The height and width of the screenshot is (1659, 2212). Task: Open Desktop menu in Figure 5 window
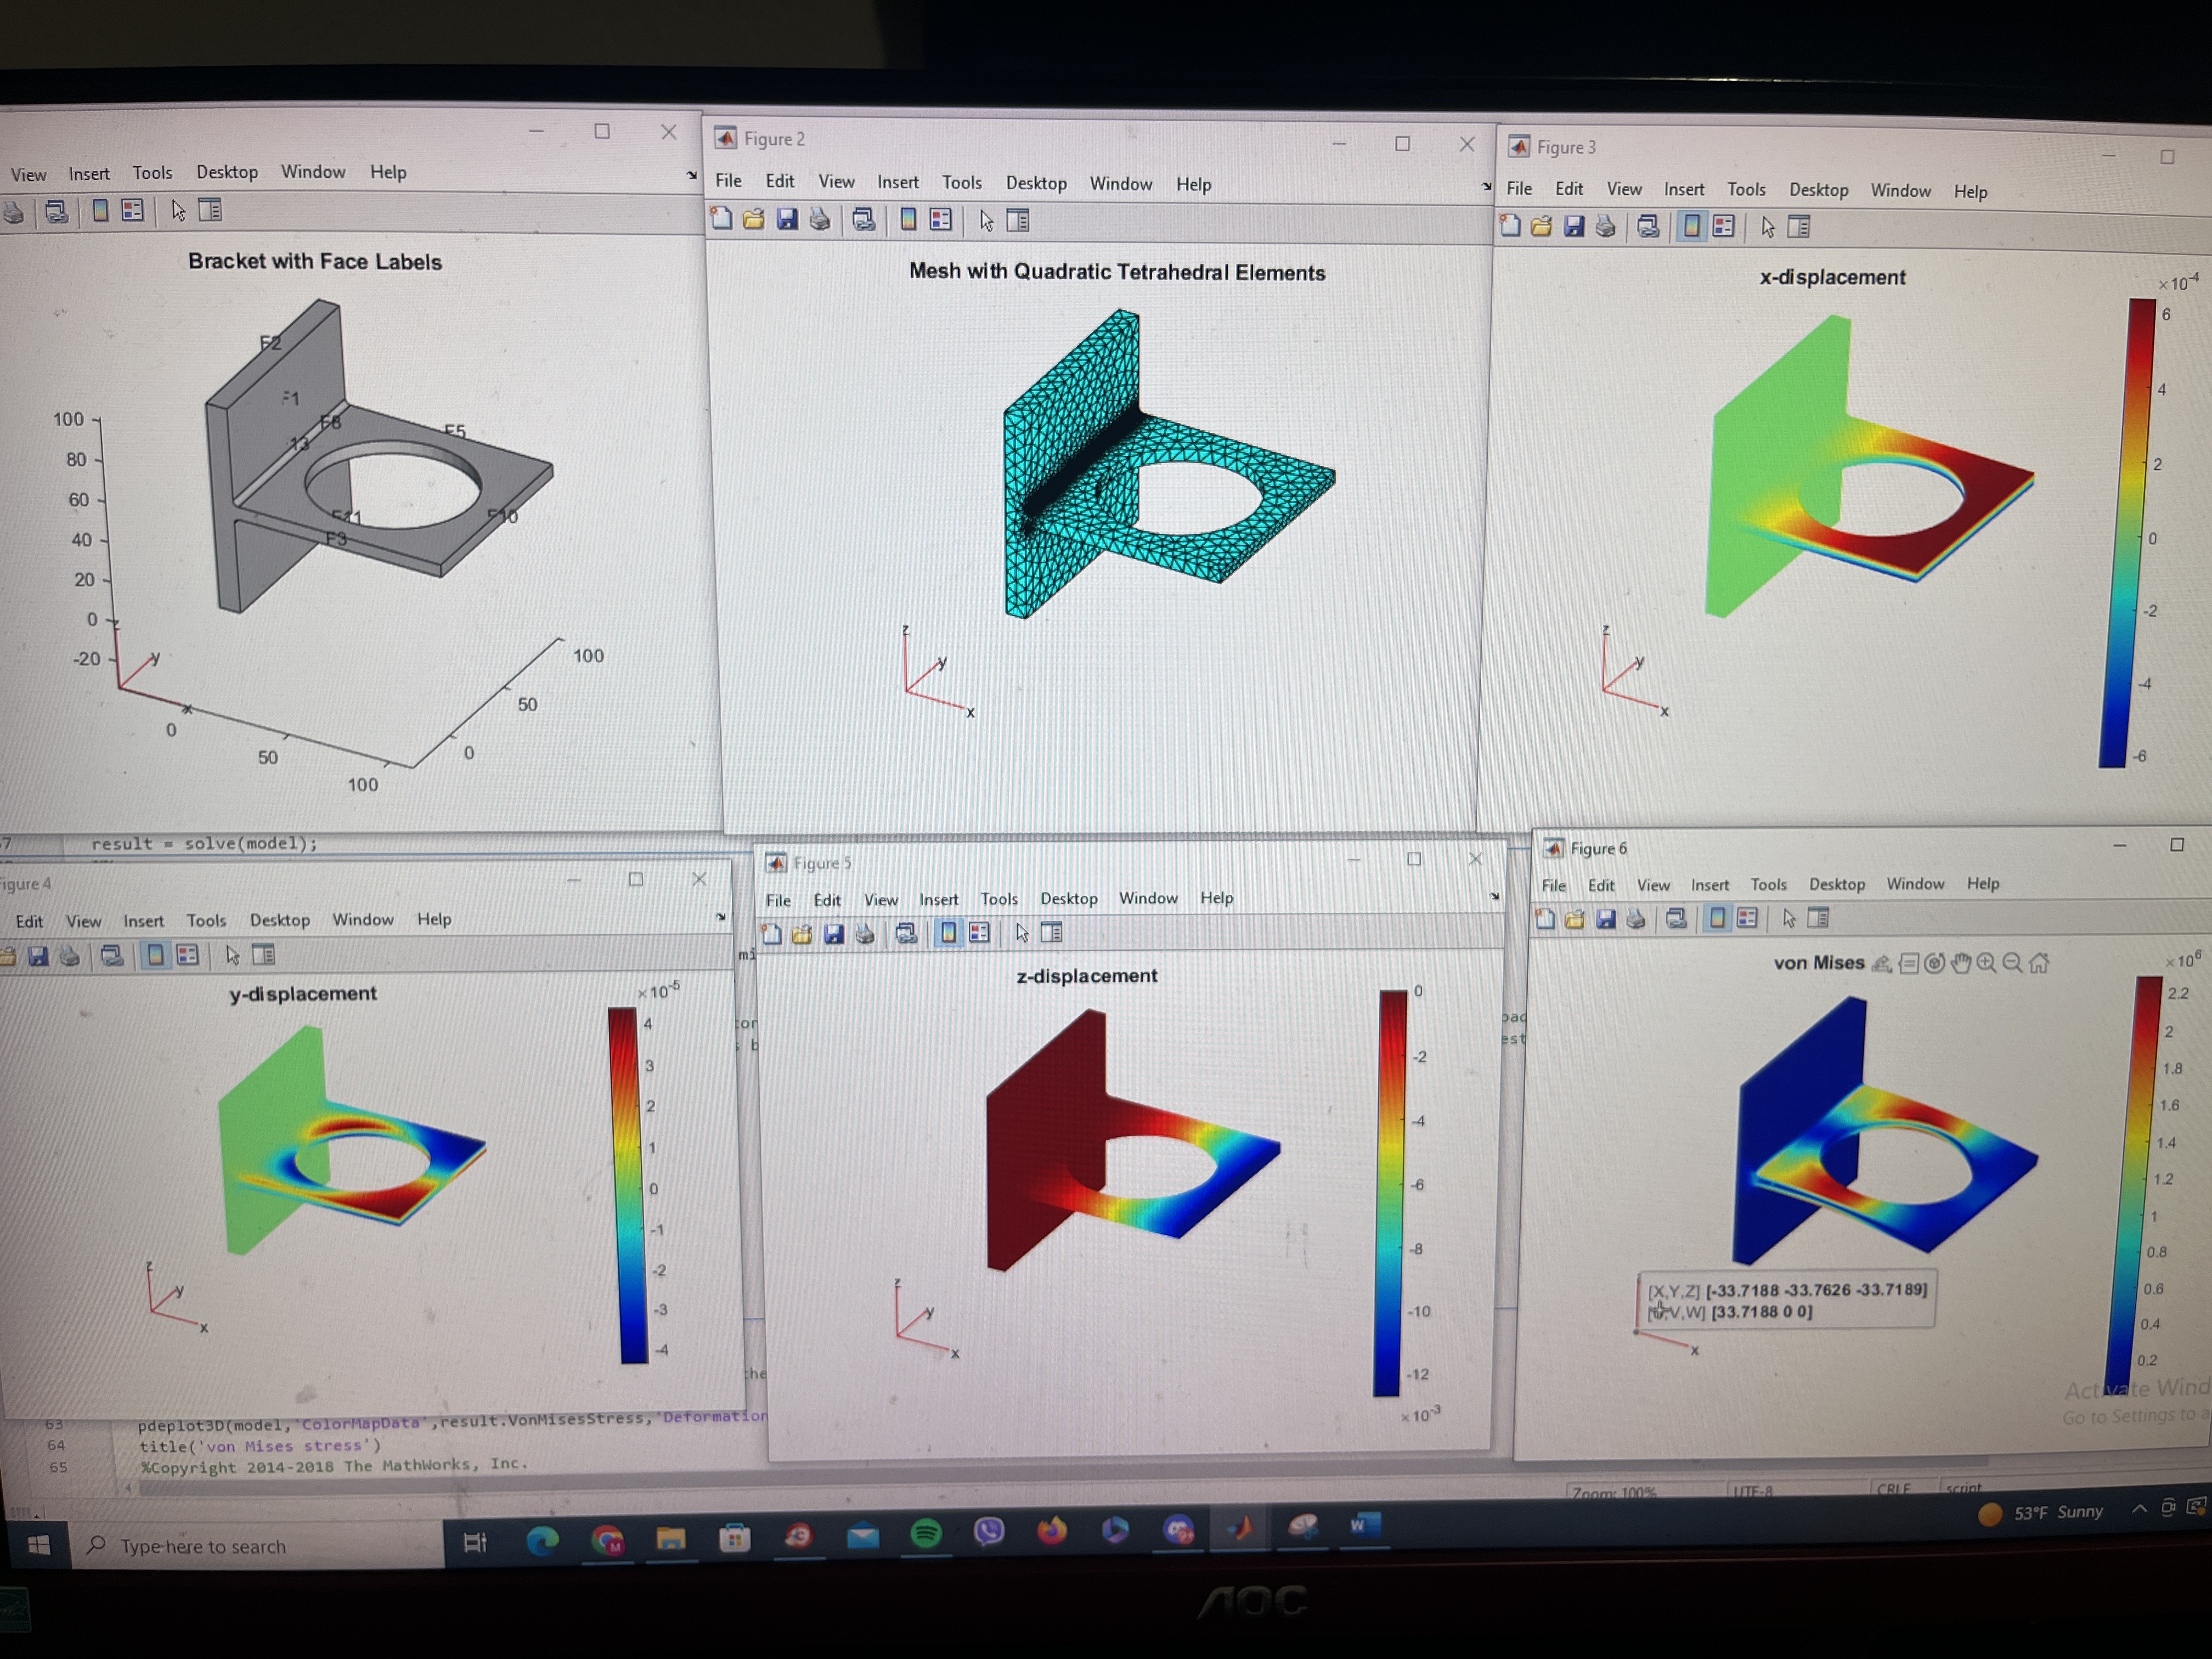pos(1068,898)
